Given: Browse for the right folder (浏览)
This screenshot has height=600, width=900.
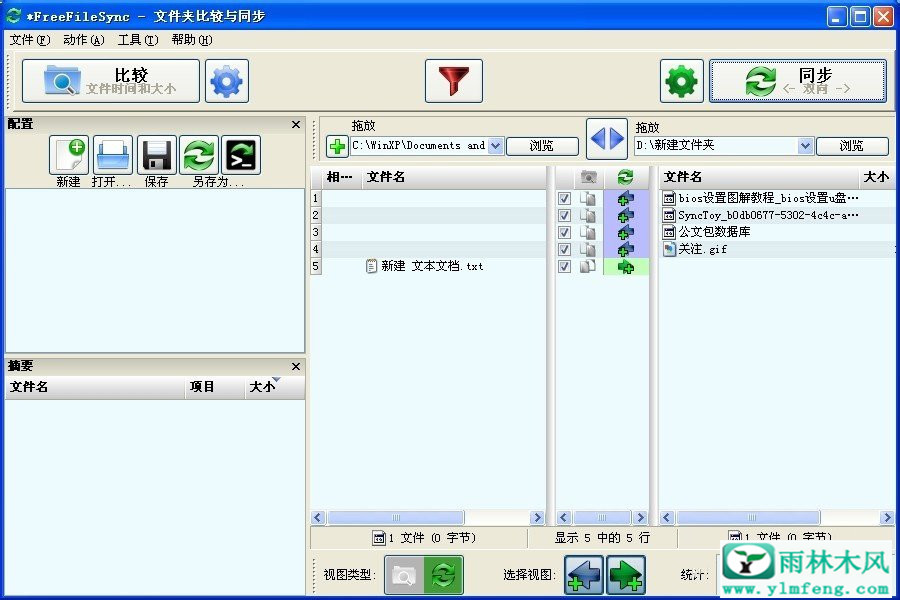Looking at the screenshot, I should 852,146.
